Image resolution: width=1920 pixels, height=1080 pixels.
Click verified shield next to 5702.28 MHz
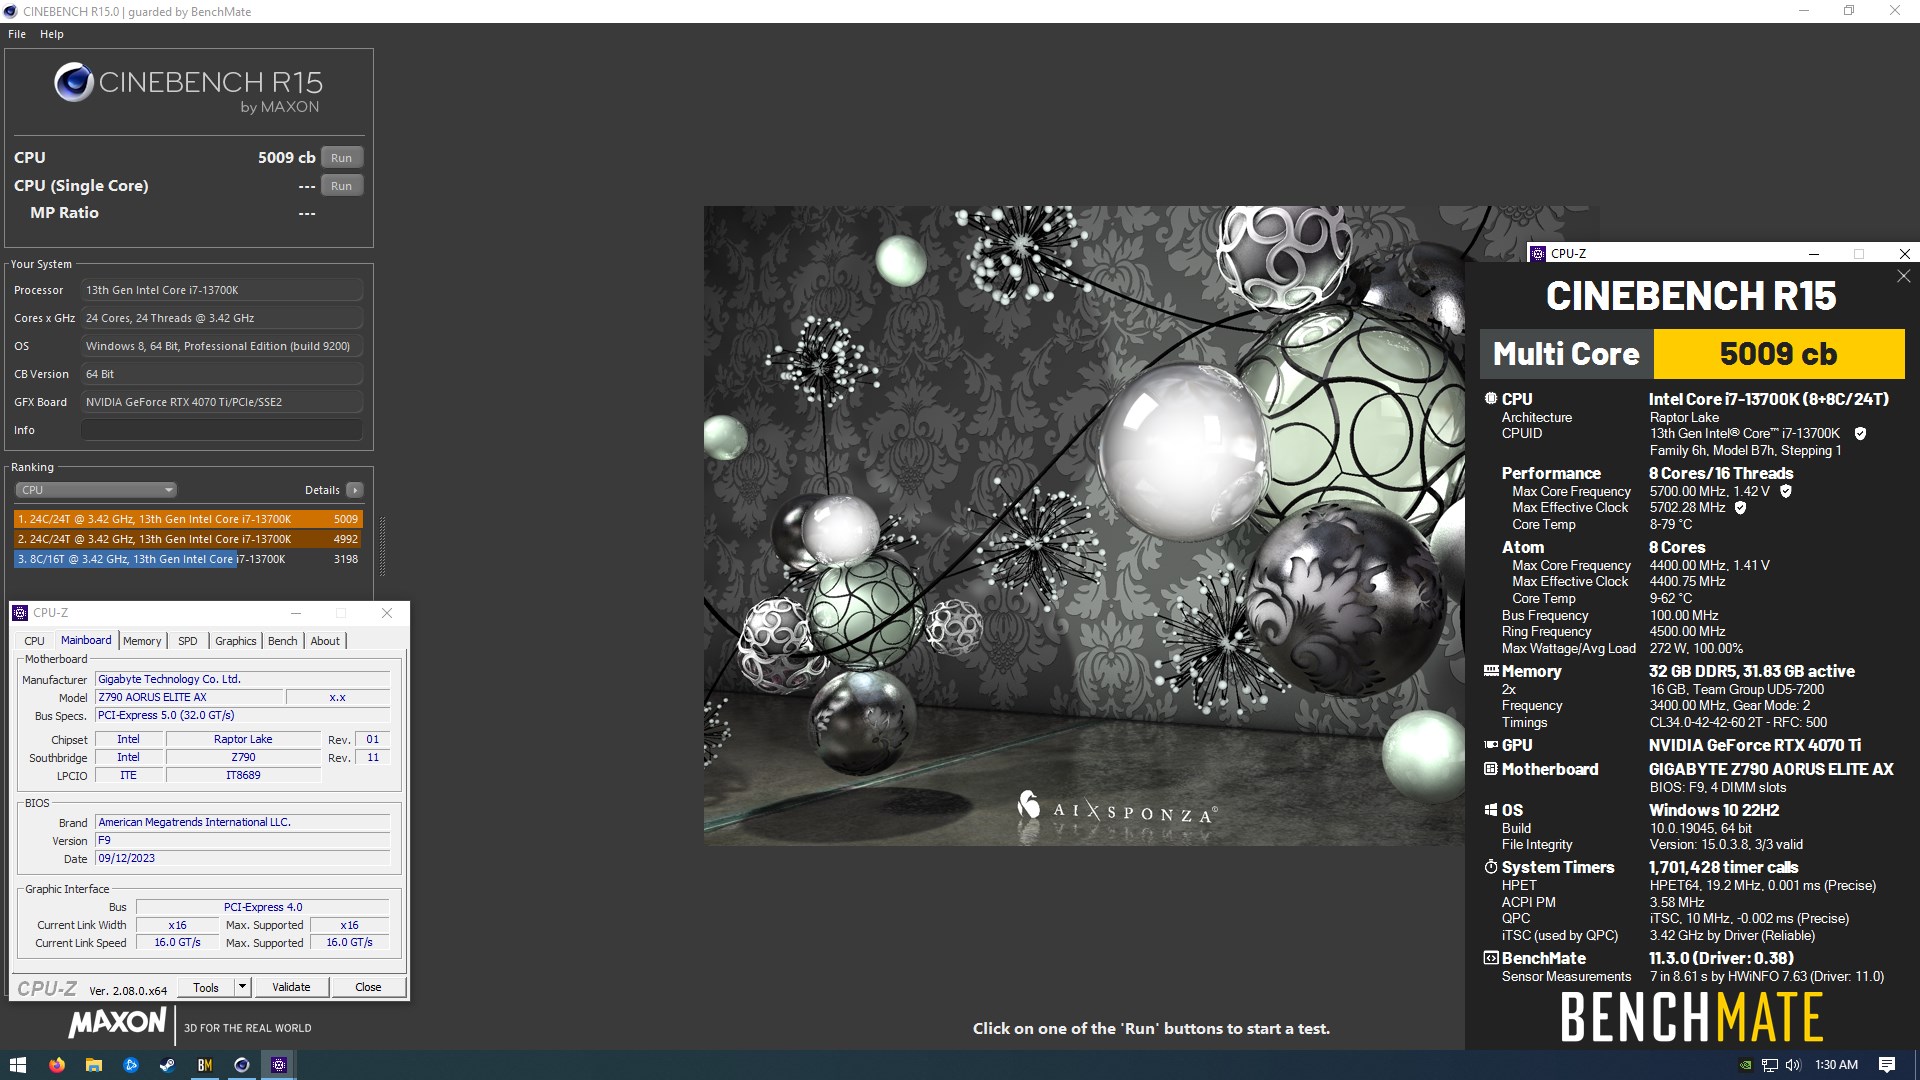[x=1740, y=508]
